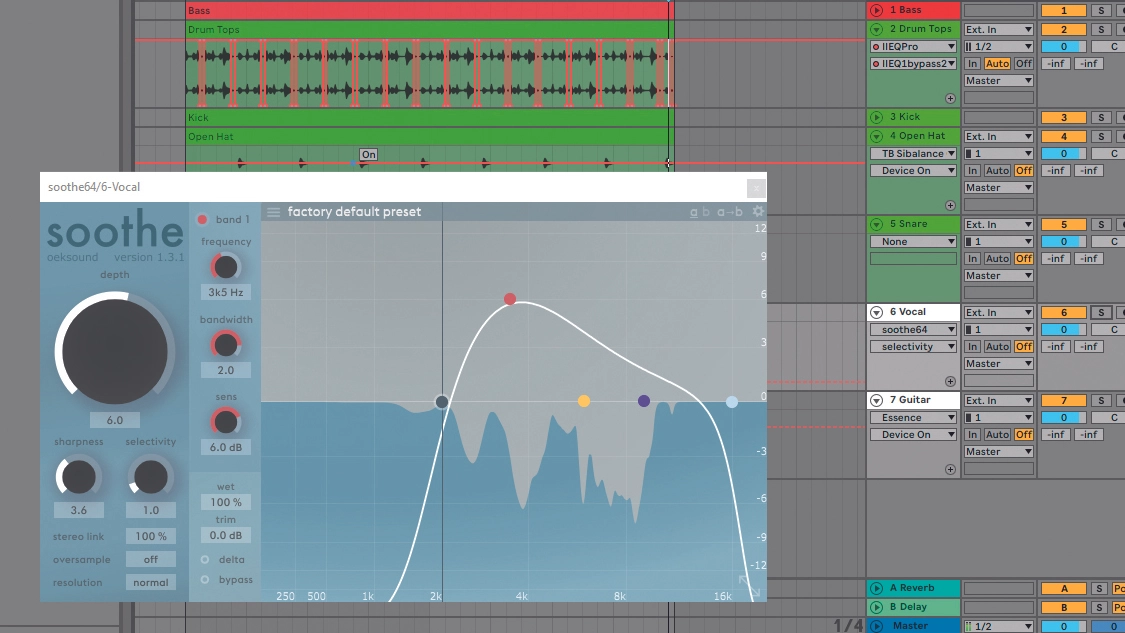The image size is (1125, 633).
Task: Select the dark low-cut node near 2k
Action: point(442,402)
